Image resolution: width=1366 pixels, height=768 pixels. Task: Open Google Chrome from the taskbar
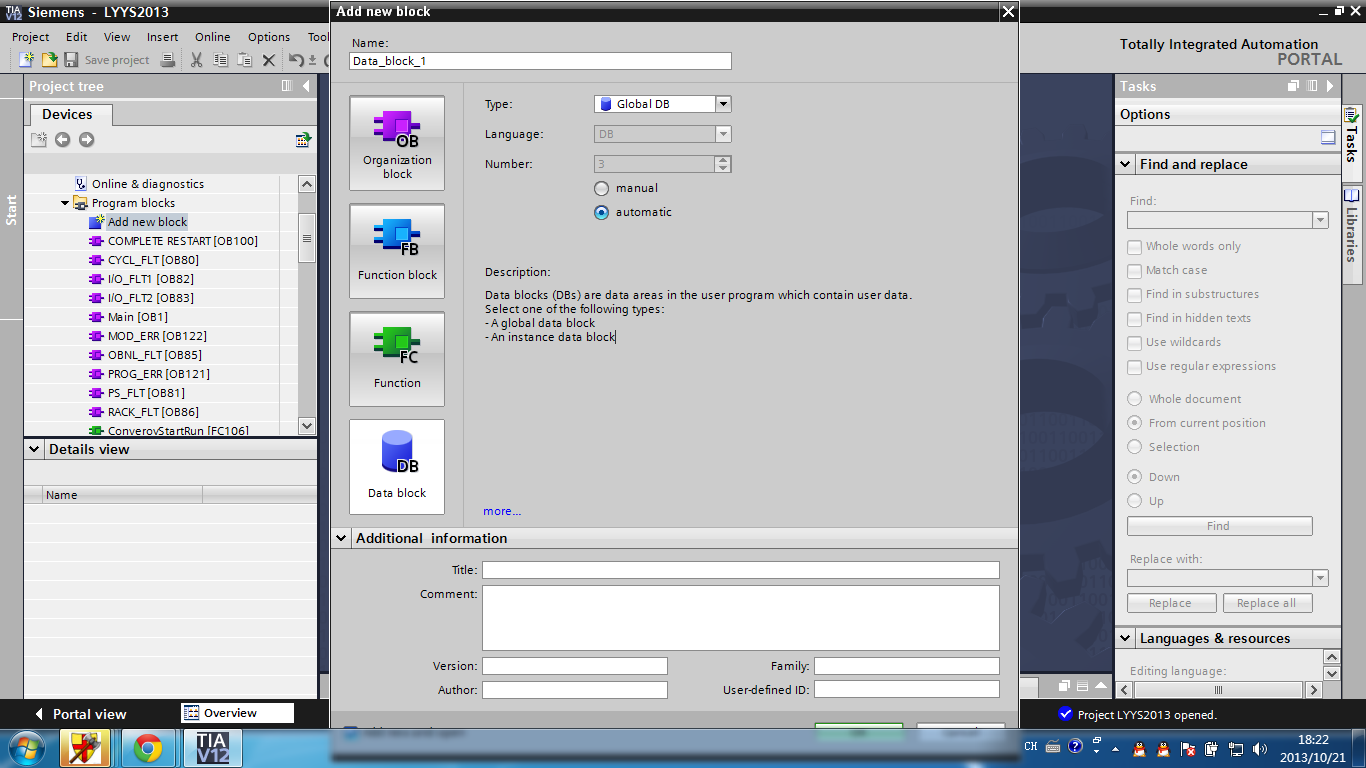(x=148, y=747)
